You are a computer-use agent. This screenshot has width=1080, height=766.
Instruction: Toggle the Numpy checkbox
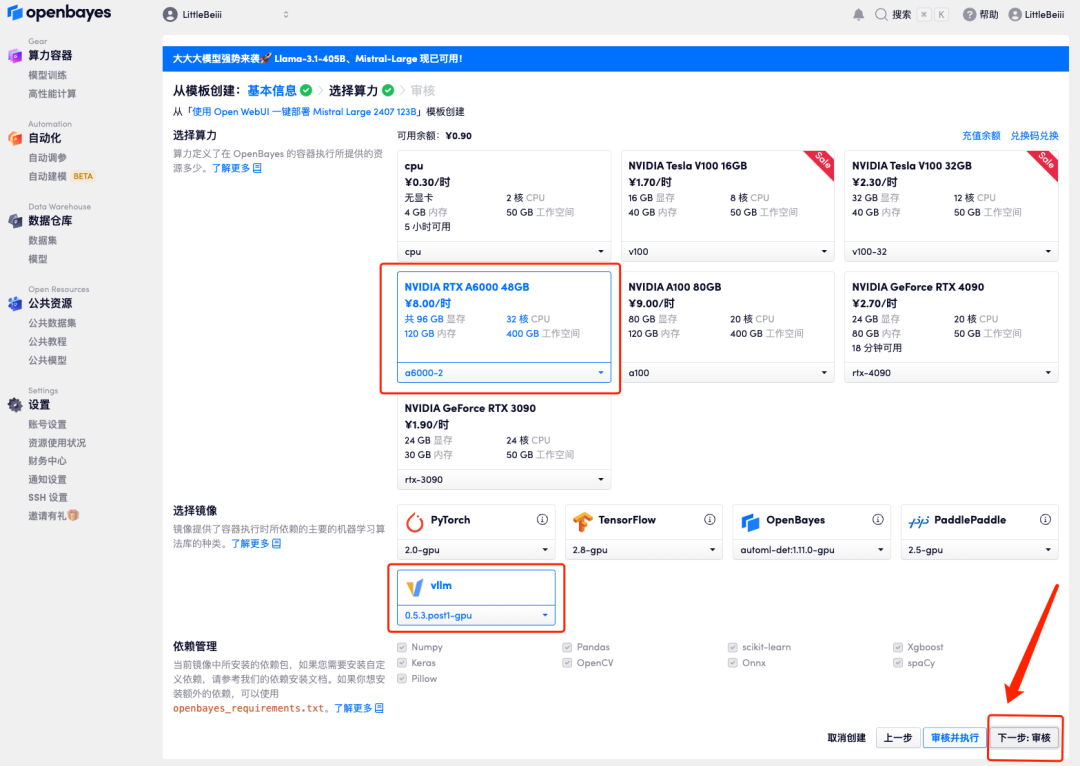(402, 648)
